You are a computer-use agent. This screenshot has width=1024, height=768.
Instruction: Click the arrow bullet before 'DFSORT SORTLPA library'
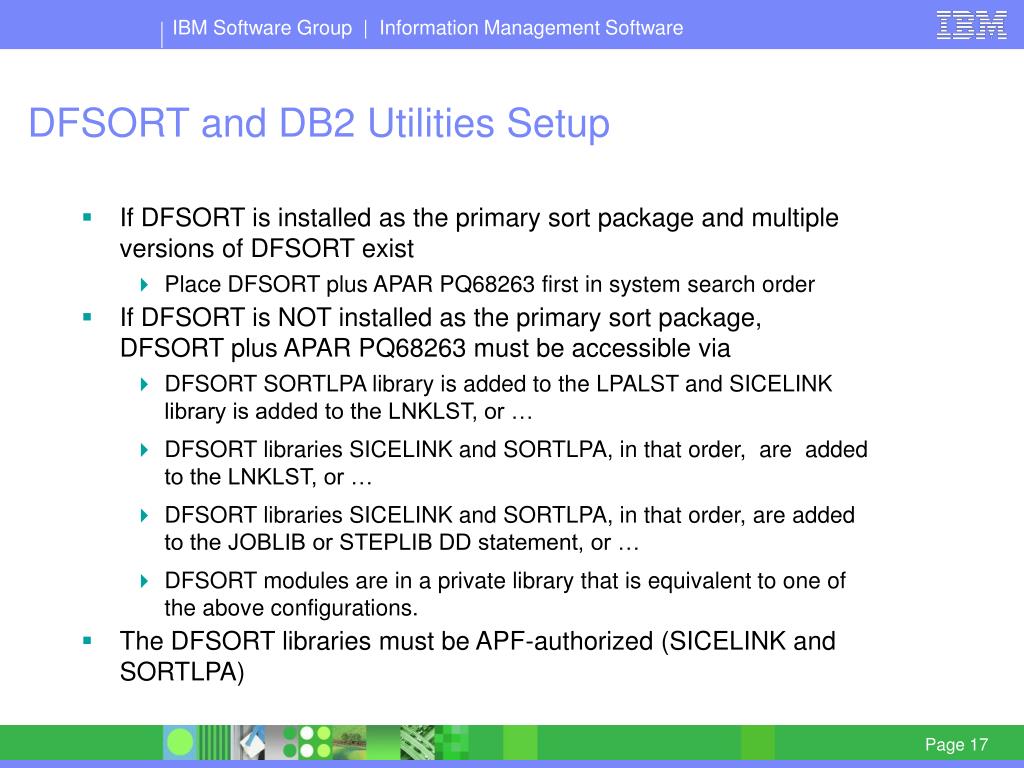pyautogui.click(x=144, y=384)
